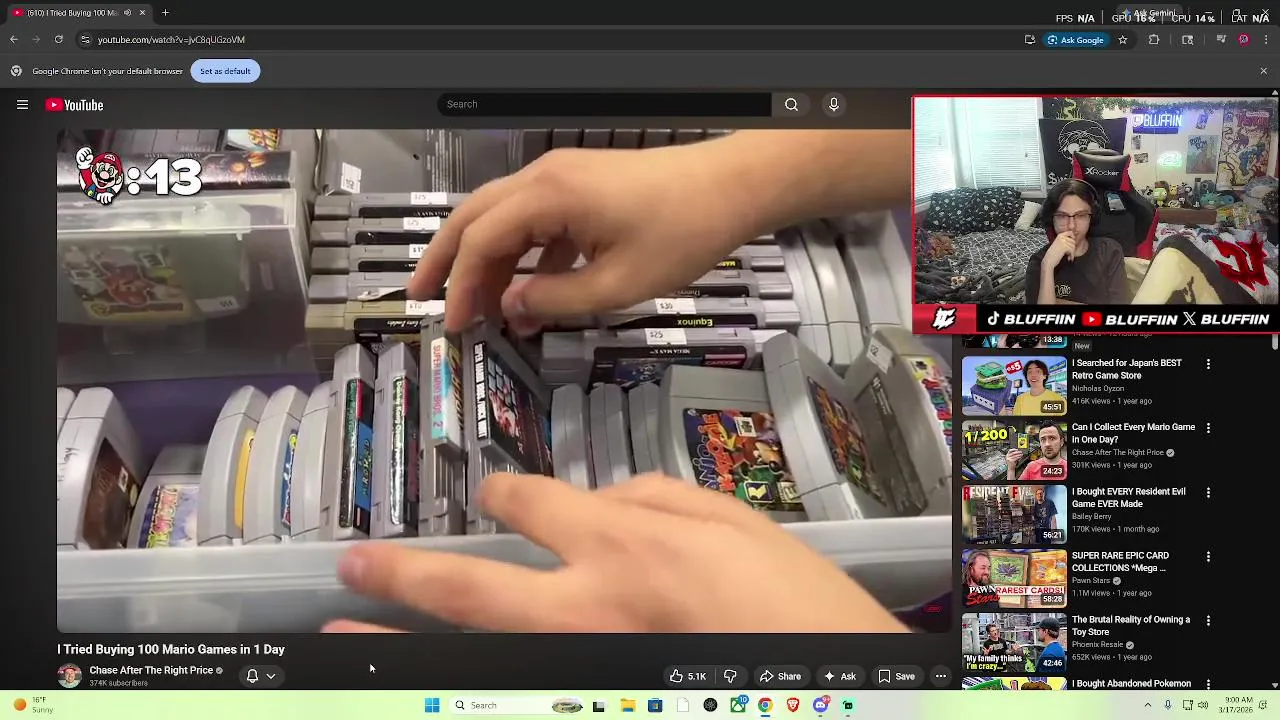Screen dimensions: 1280x720
Task: Open Task View on the taskbar
Action: tap(598, 706)
